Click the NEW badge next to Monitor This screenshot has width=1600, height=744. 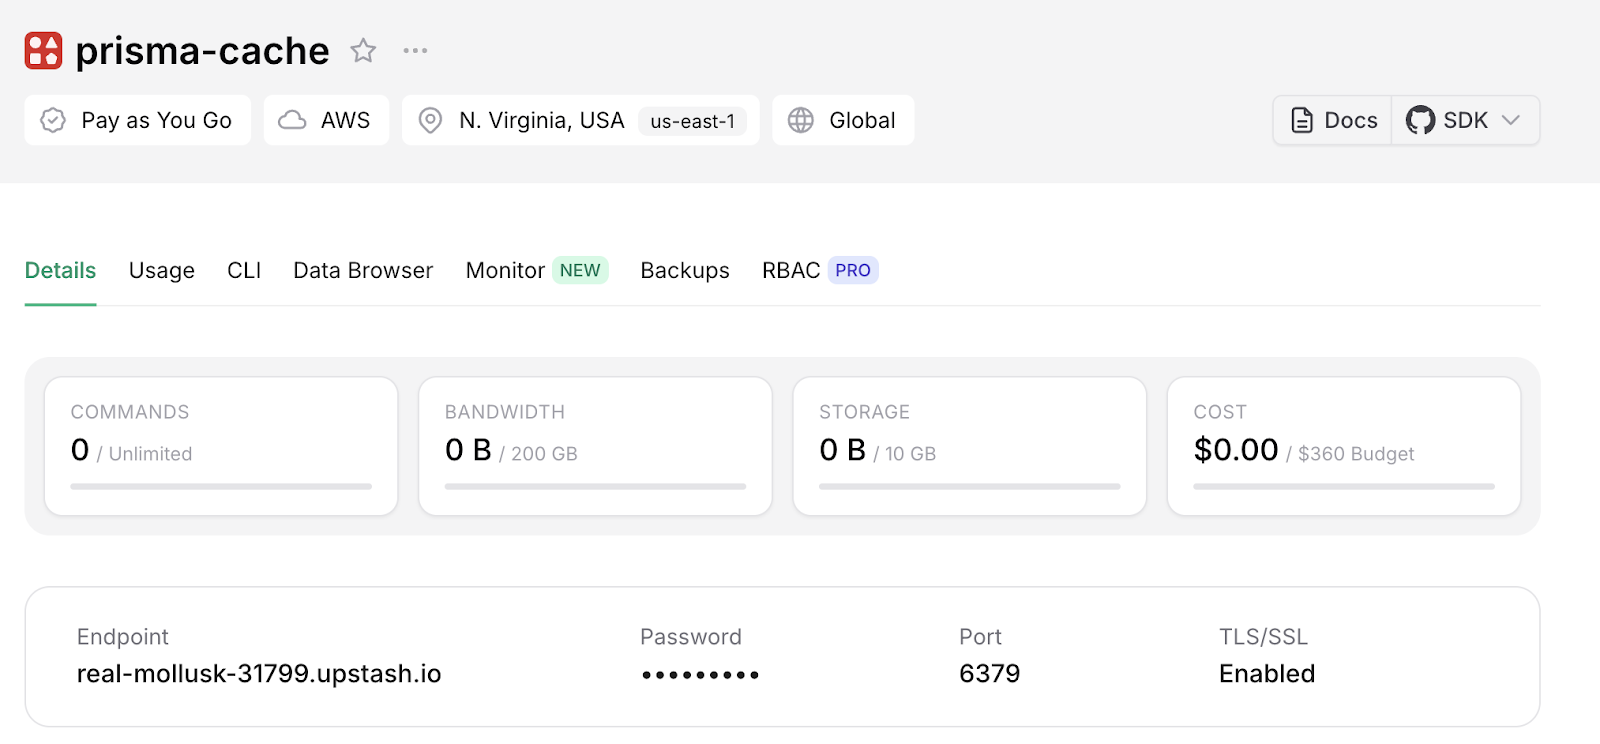[580, 270]
